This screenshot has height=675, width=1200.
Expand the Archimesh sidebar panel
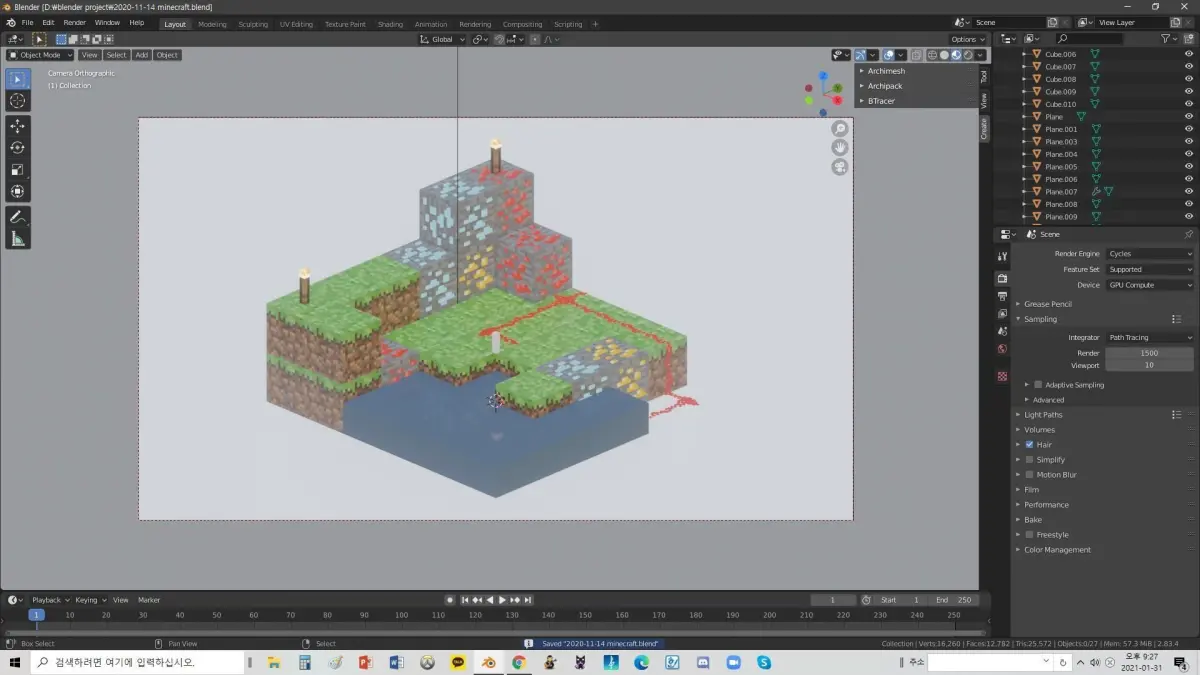tap(886, 71)
